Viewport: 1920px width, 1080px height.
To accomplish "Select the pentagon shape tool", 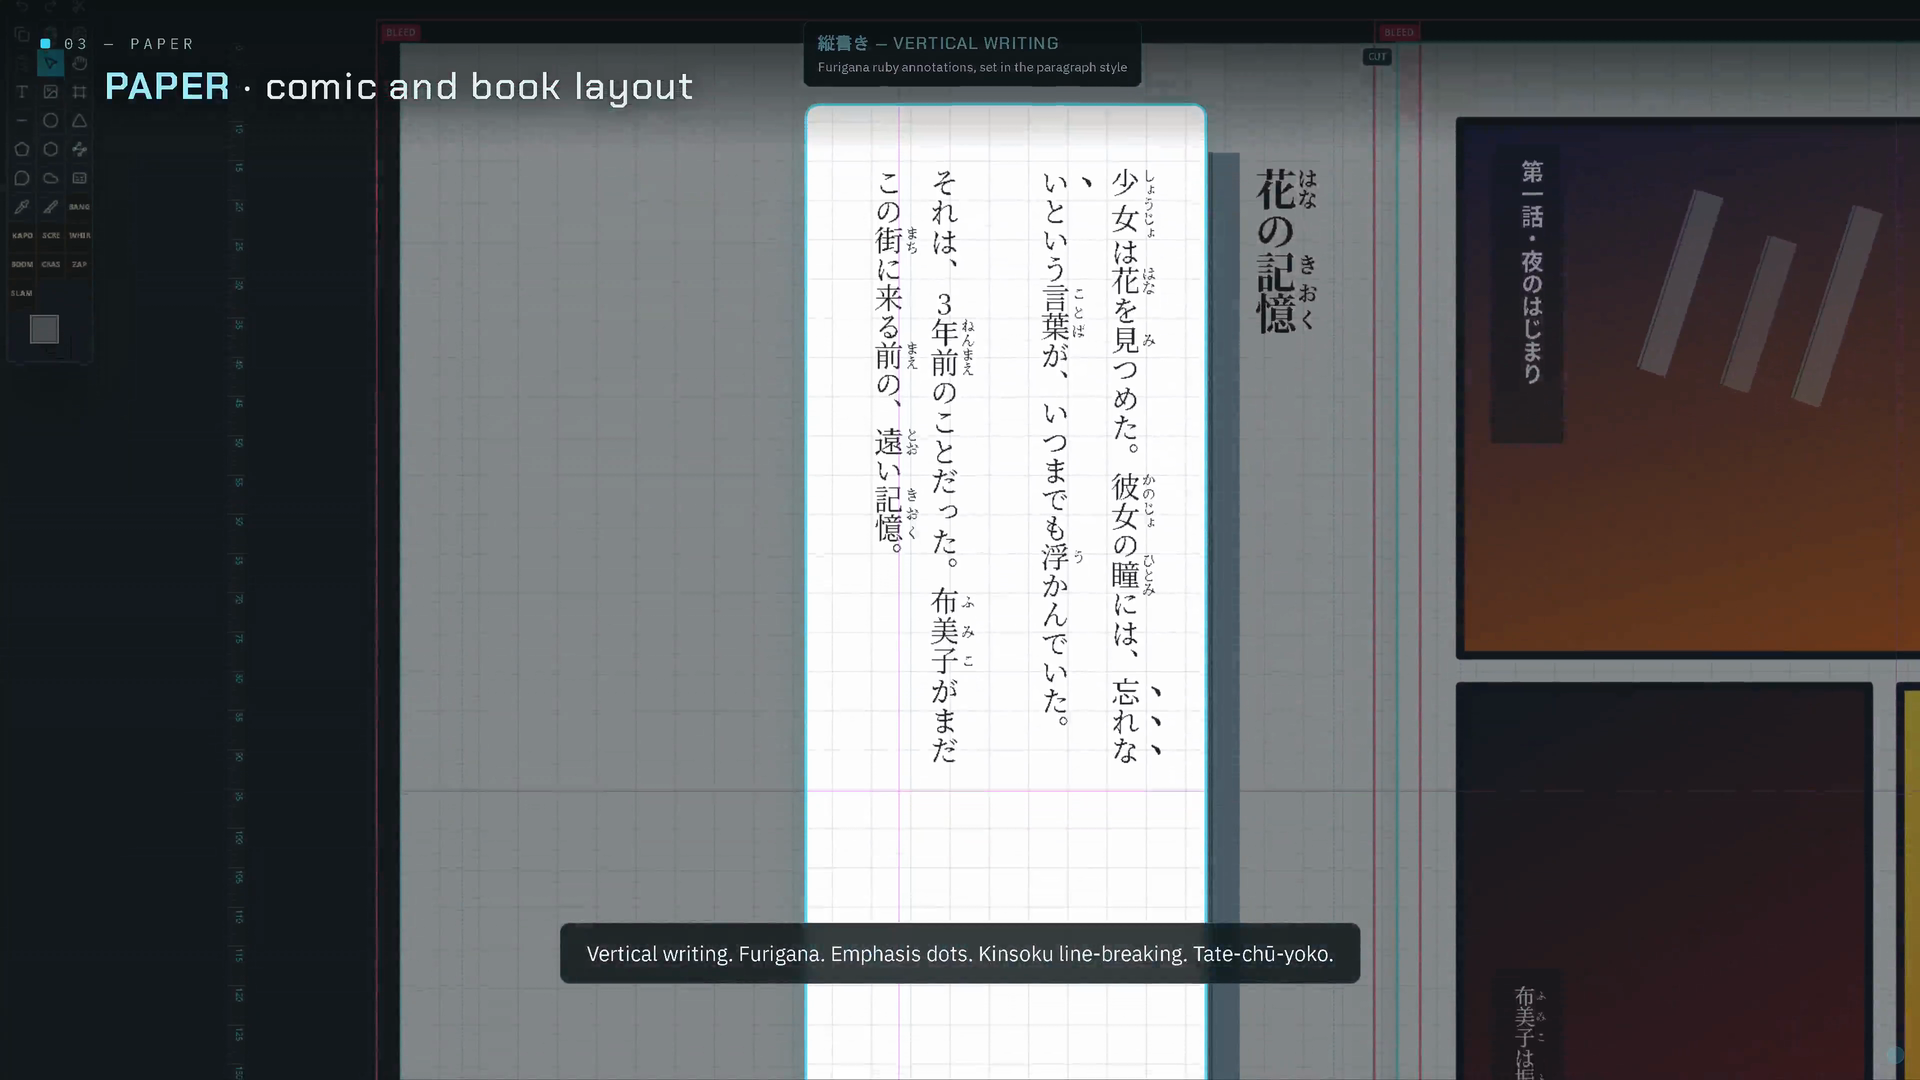I will click(x=22, y=150).
